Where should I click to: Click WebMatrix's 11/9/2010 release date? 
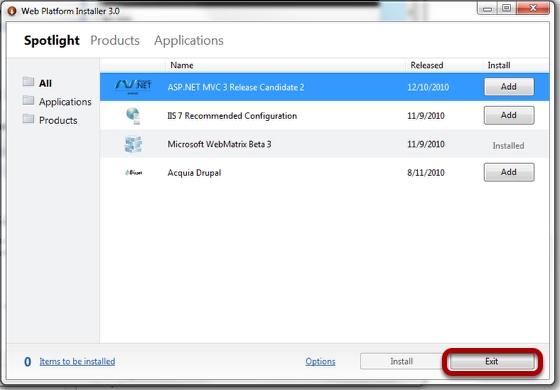pyautogui.click(x=426, y=144)
